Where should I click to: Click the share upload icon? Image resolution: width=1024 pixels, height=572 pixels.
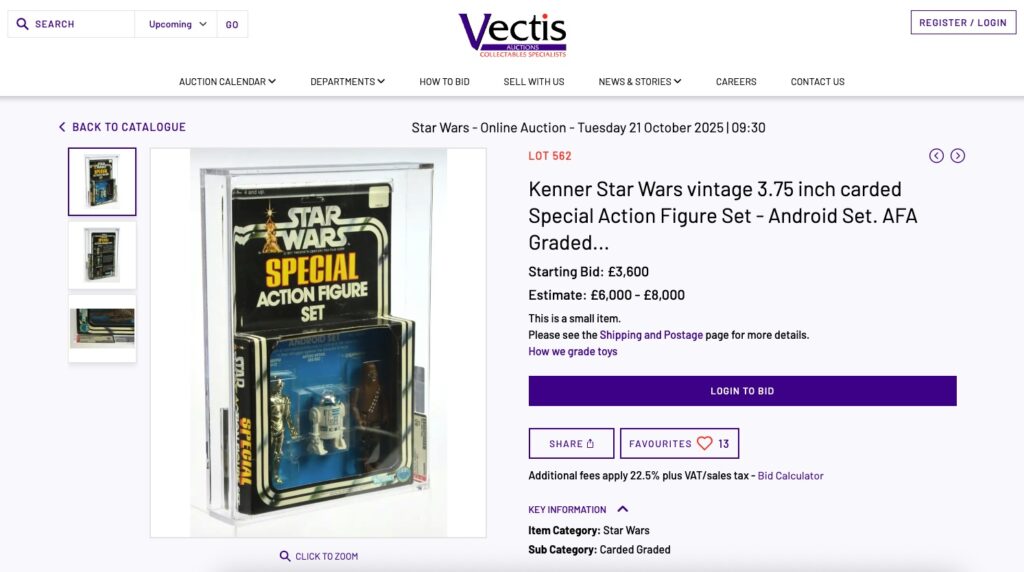coord(590,443)
